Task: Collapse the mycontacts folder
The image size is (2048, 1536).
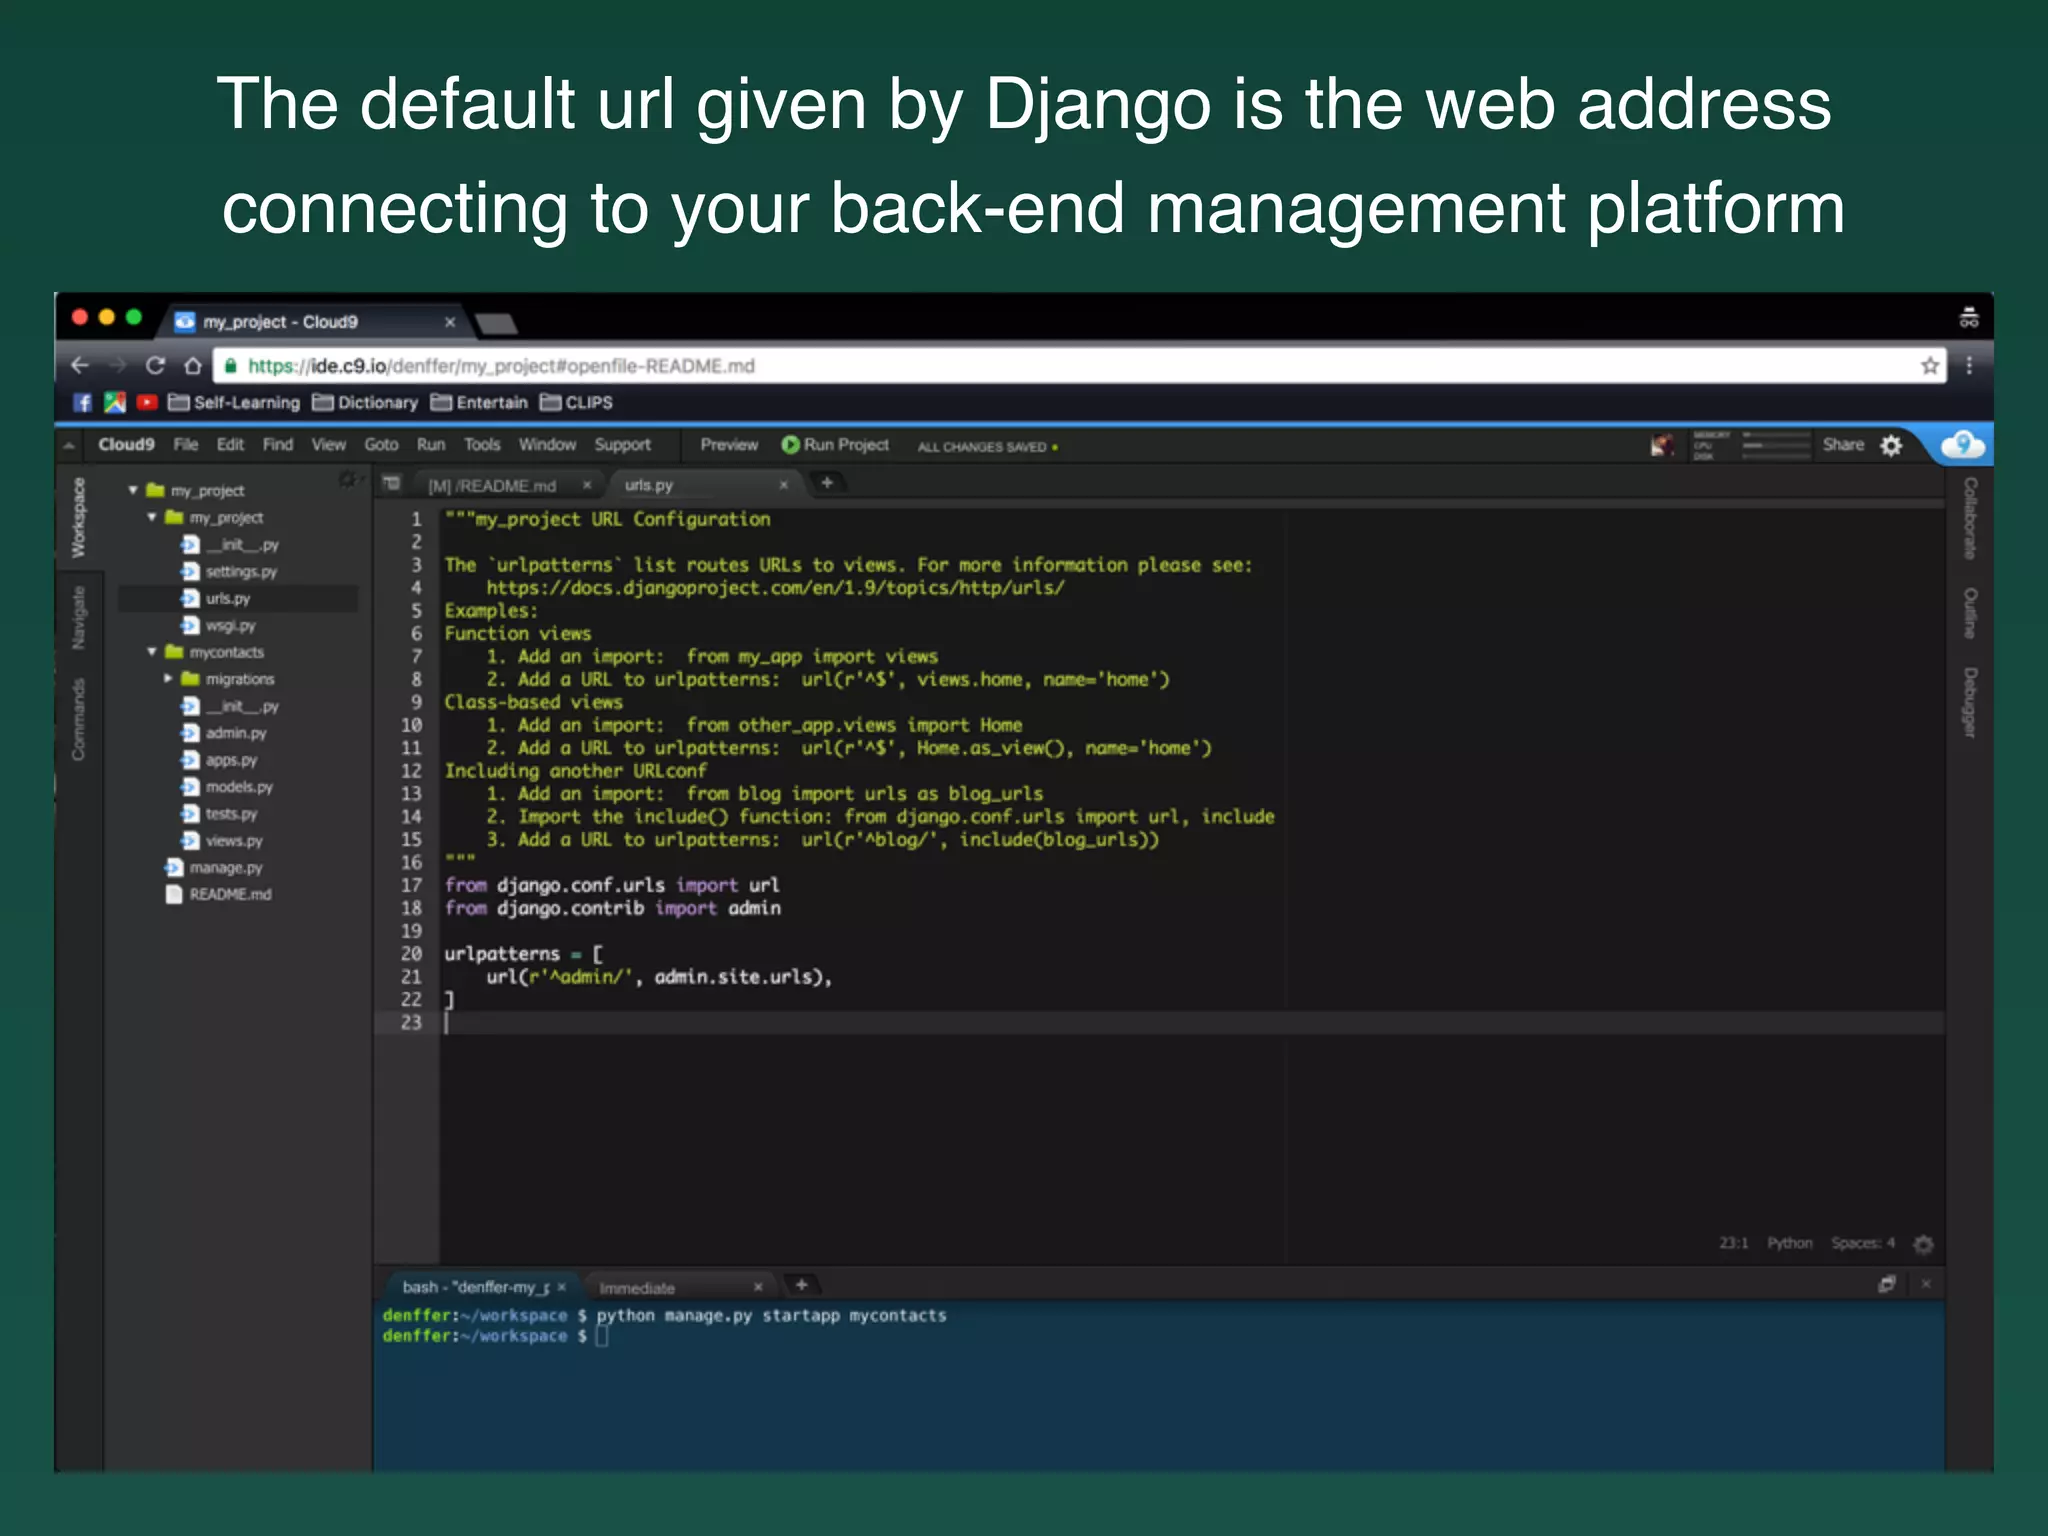Action: (152, 652)
